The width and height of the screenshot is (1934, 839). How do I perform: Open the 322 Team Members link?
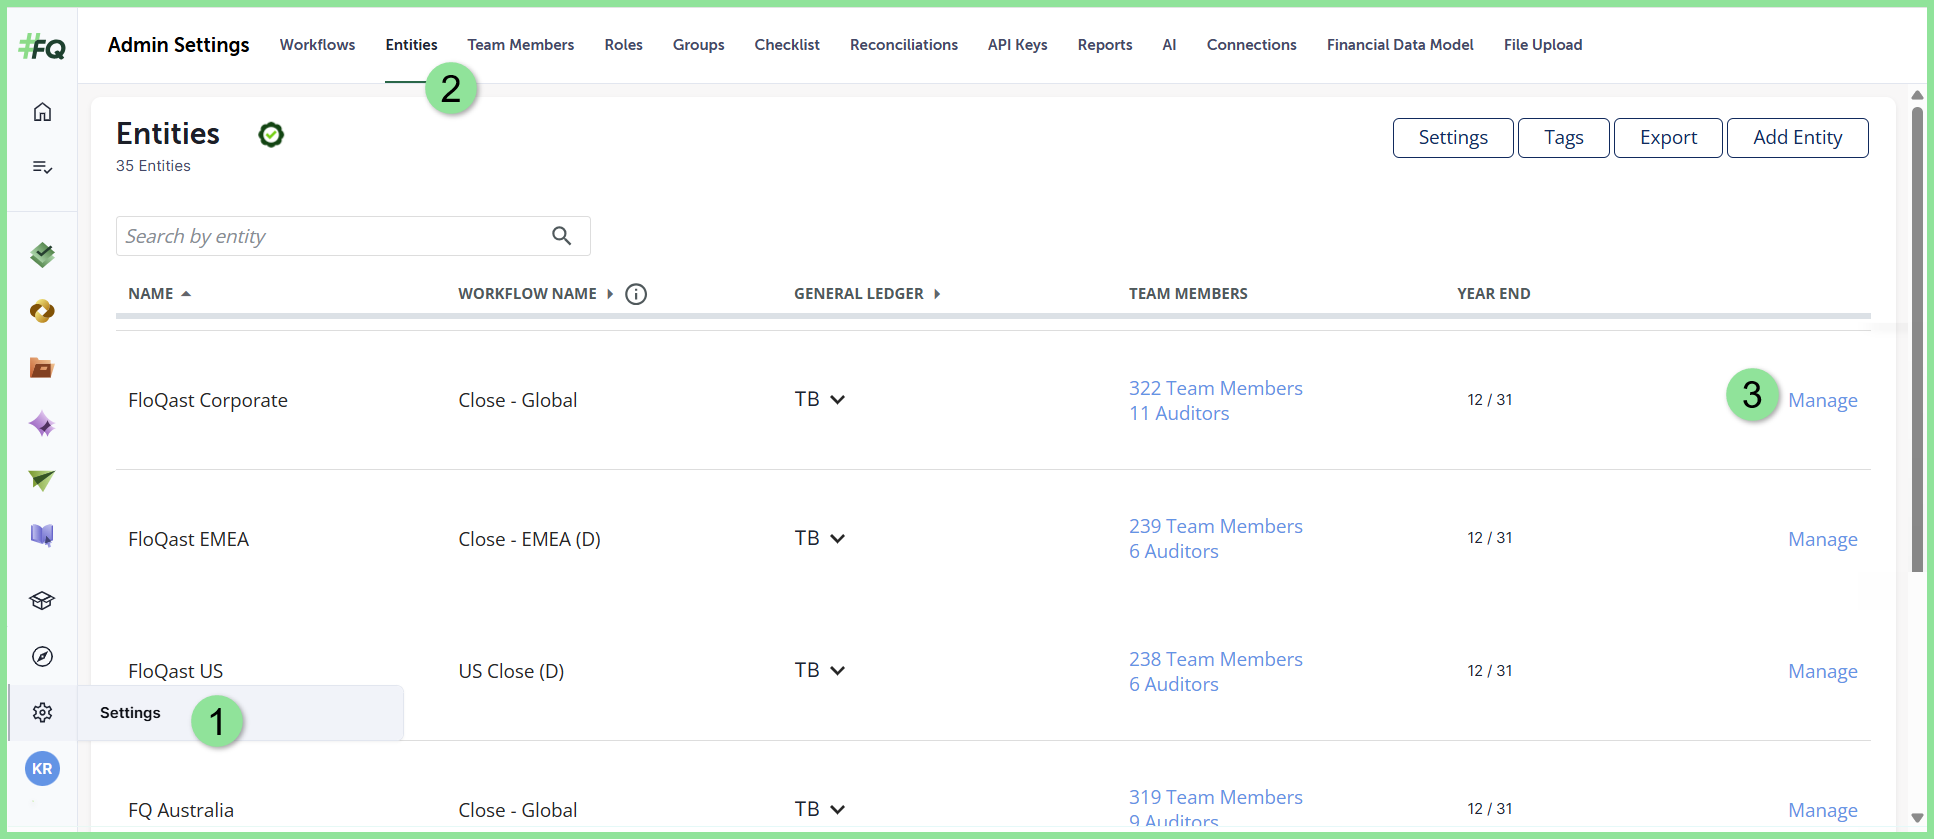(x=1215, y=388)
